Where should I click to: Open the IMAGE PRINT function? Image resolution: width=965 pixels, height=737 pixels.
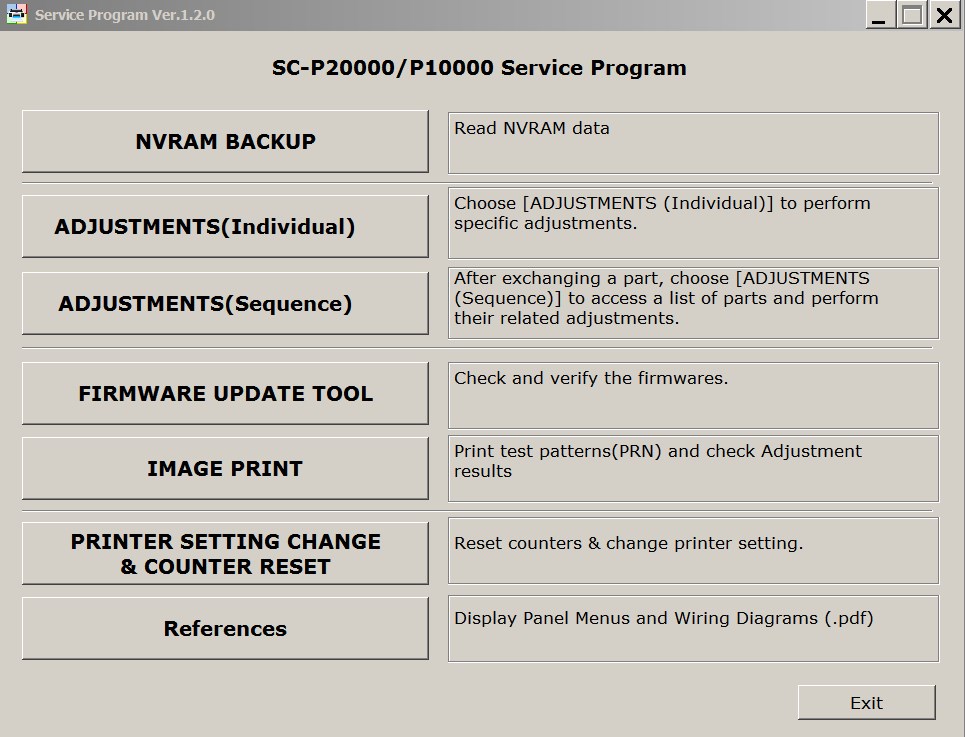coord(225,468)
